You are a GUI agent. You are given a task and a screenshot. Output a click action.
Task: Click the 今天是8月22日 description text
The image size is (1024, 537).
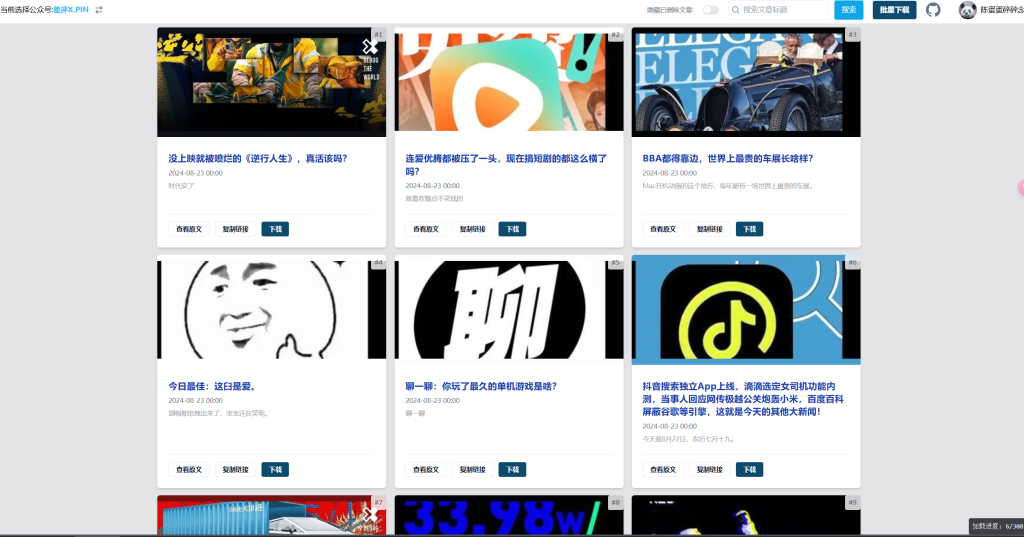pos(688,439)
